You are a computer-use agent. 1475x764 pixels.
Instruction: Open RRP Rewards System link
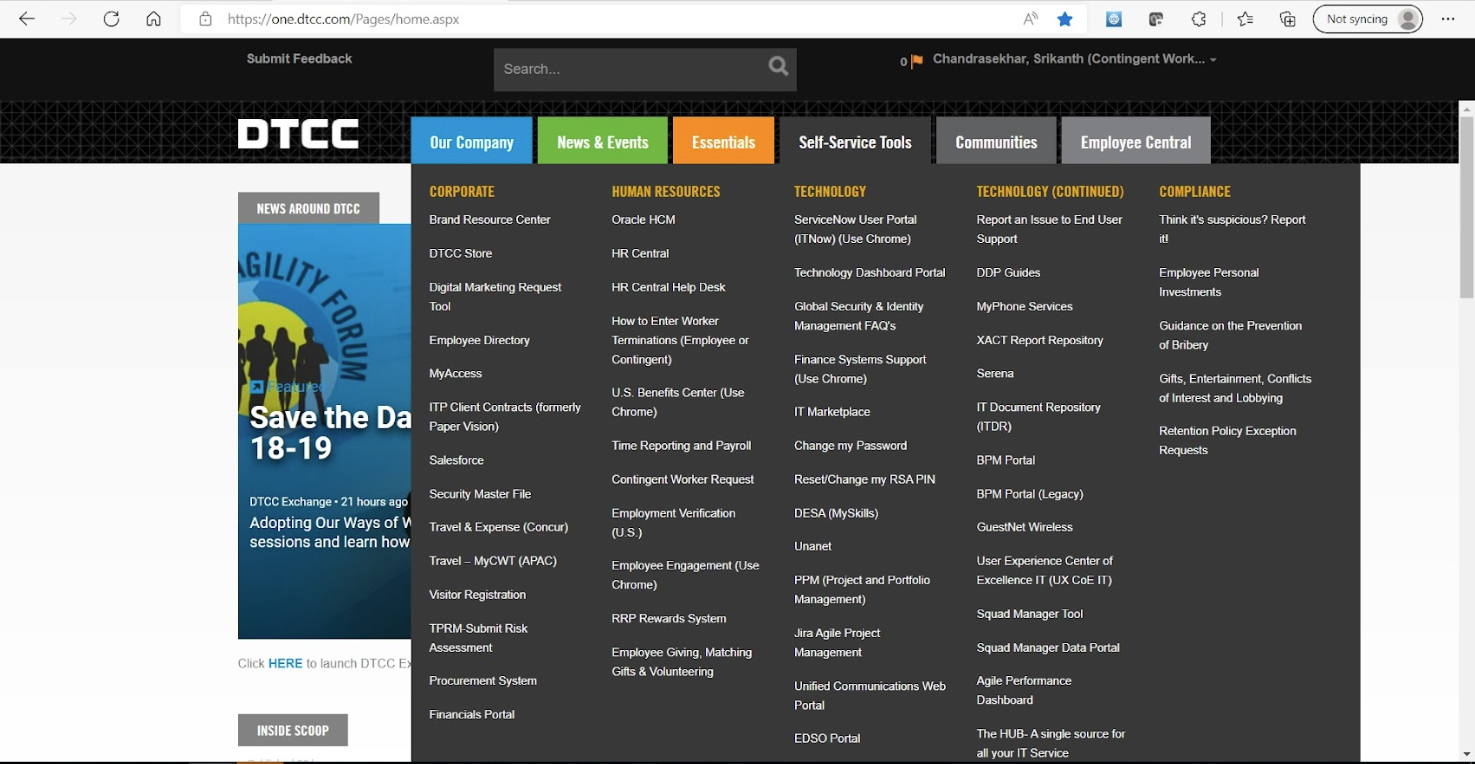point(669,619)
